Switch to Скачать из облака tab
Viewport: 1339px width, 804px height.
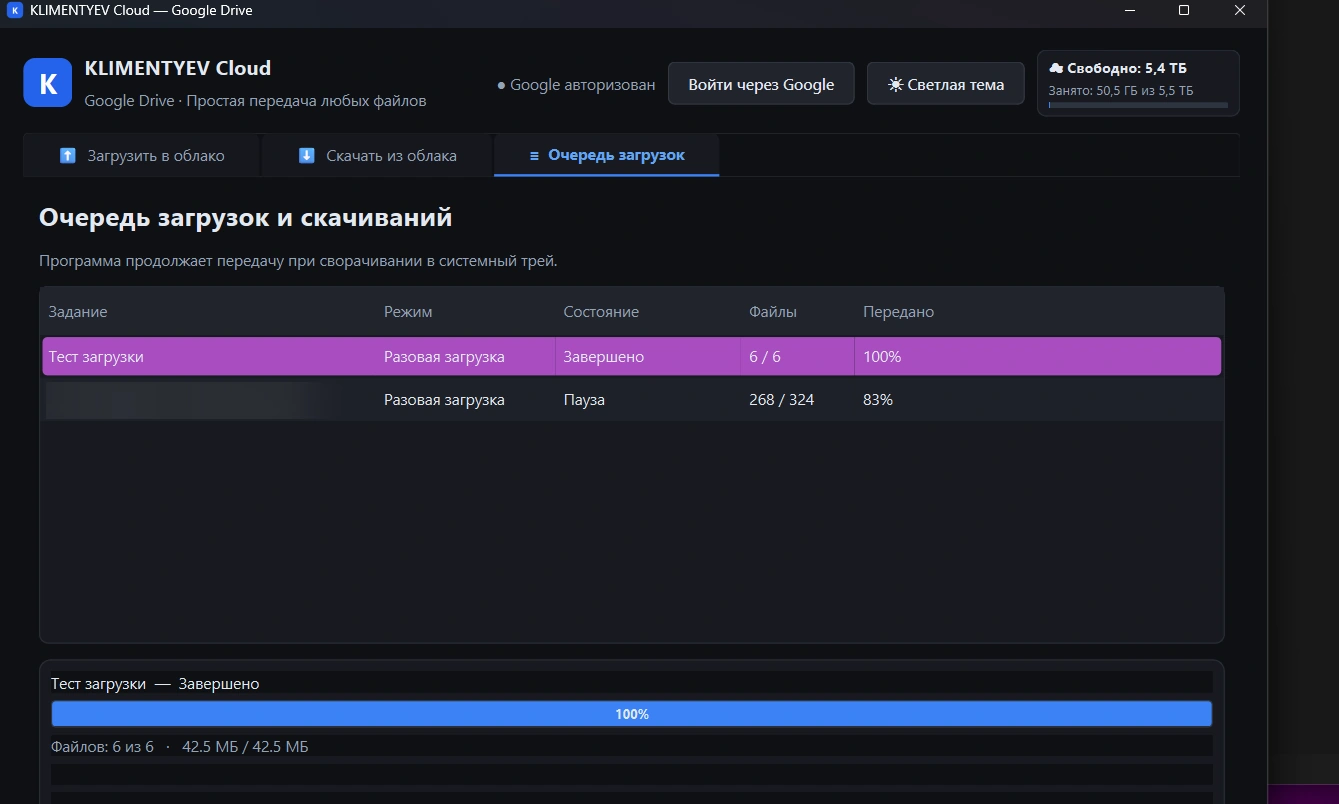tap(377, 156)
